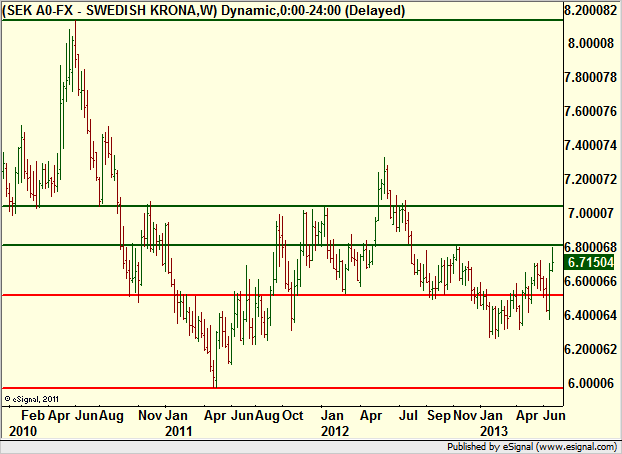Viewport: 622px width, 454px height.
Task: Select the red horizontal line near 6.52
Action: 282,295
